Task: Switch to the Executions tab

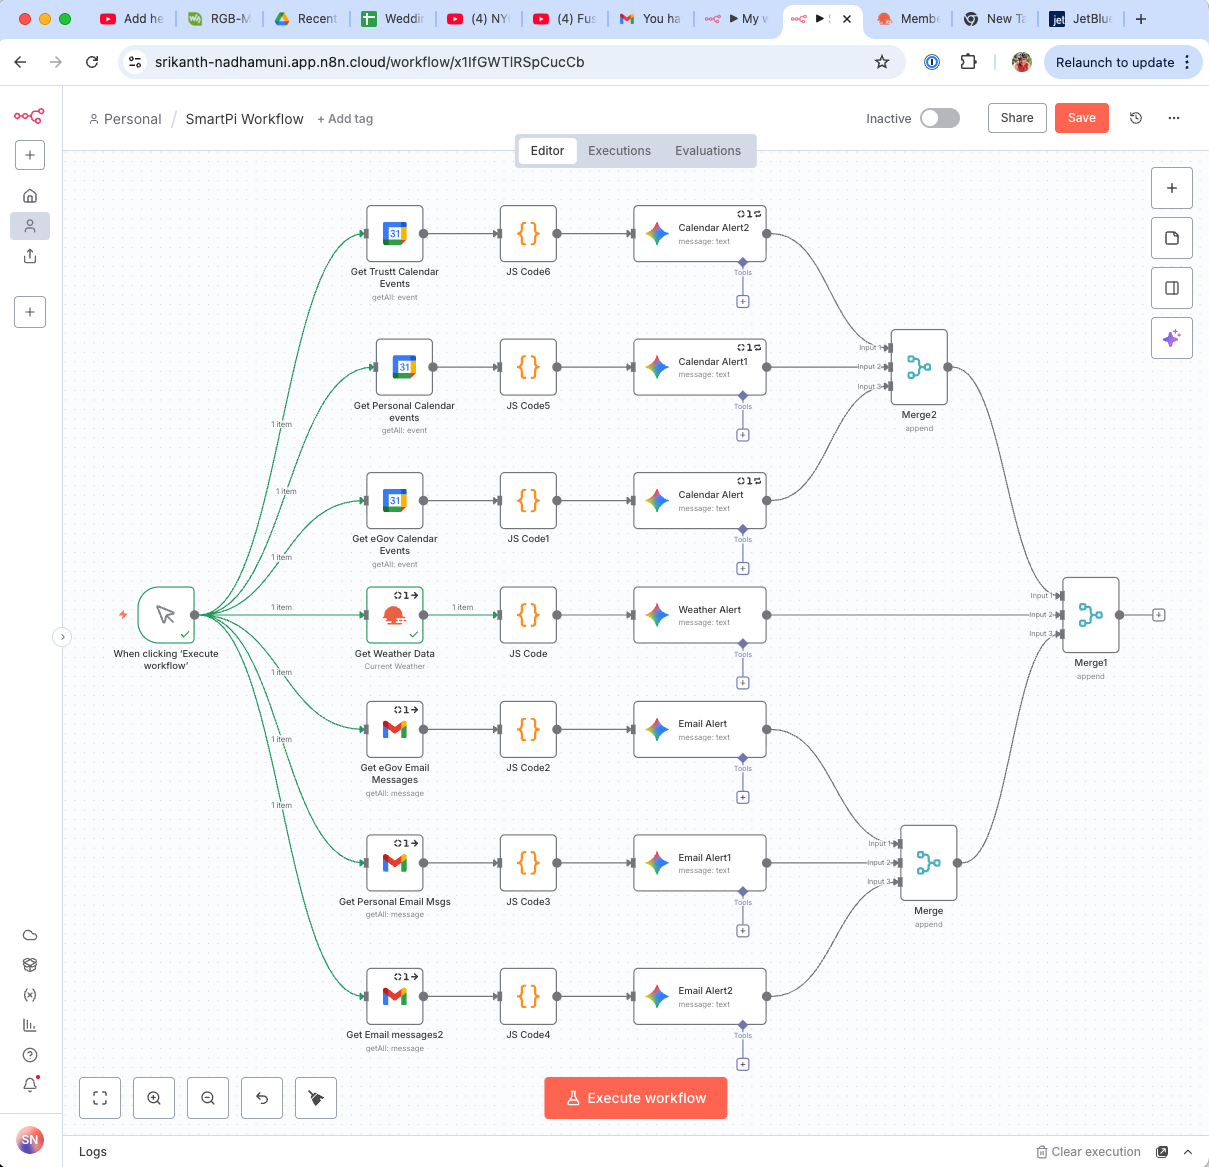Action: pos(619,150)
